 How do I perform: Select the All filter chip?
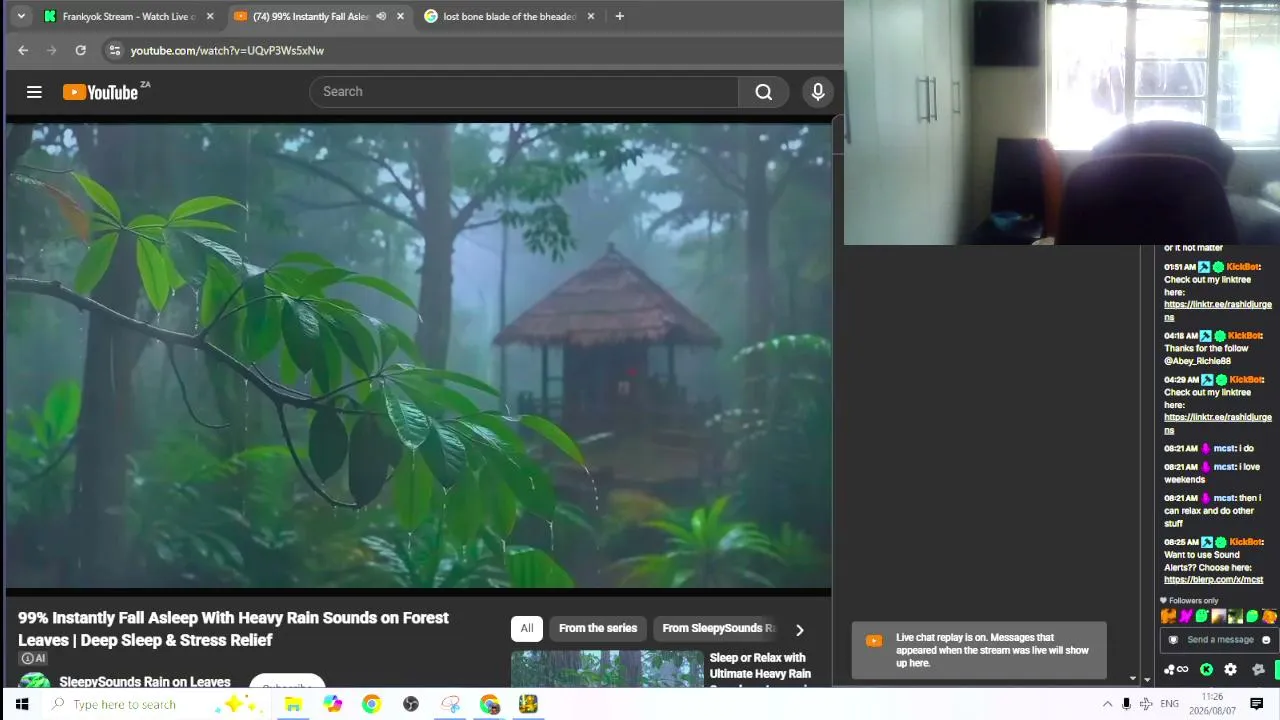526,628
